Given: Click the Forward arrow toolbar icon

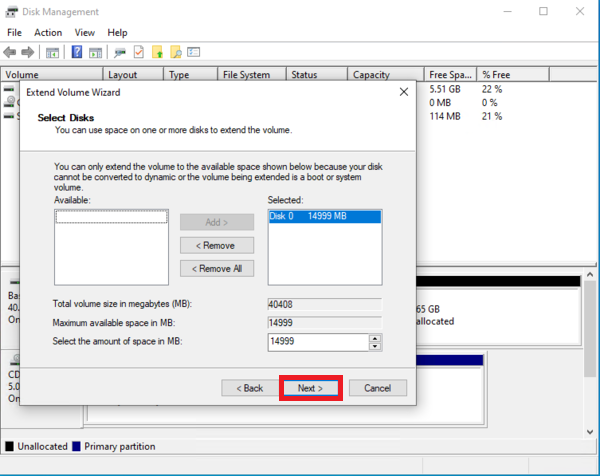Looking at the screenshot, I should [x=29, y=52].
